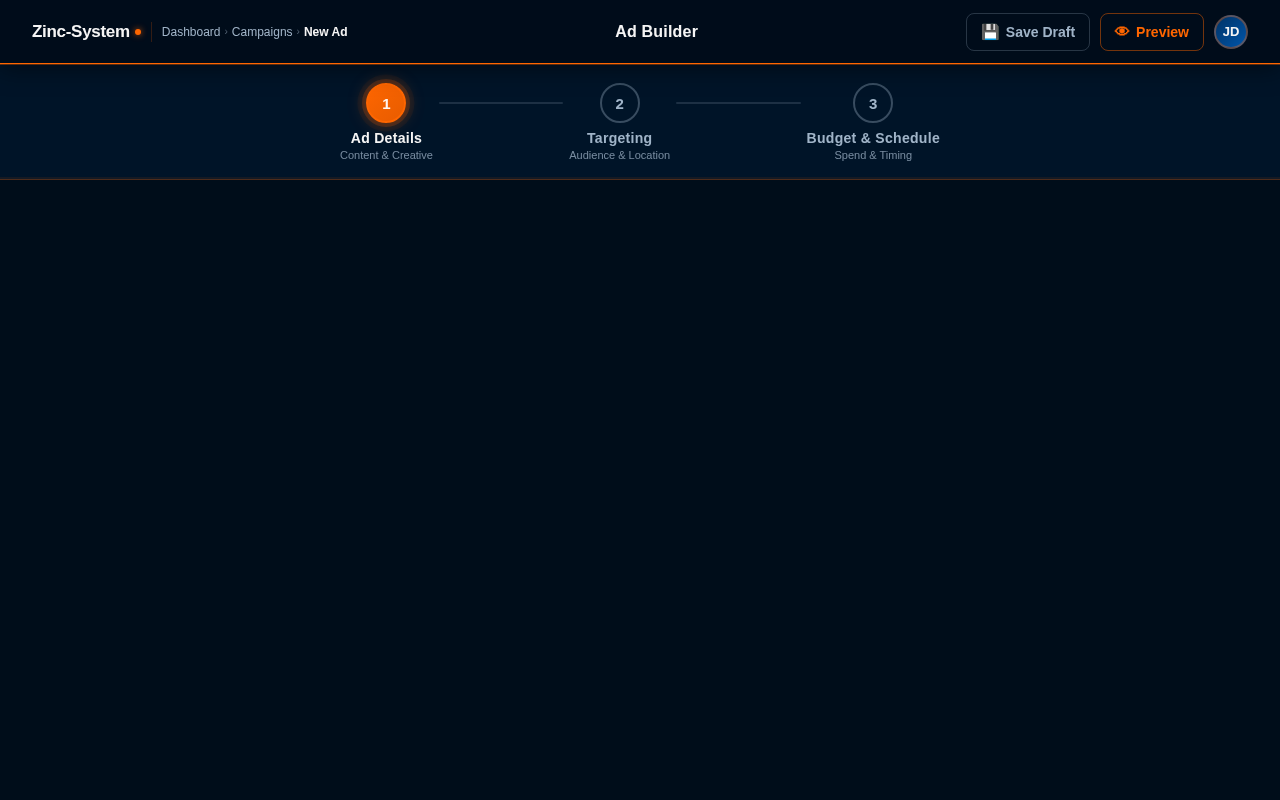This screenshot has height=800, width=1280.
Task: Click the step 1 circle indicator
Action: 385,103
